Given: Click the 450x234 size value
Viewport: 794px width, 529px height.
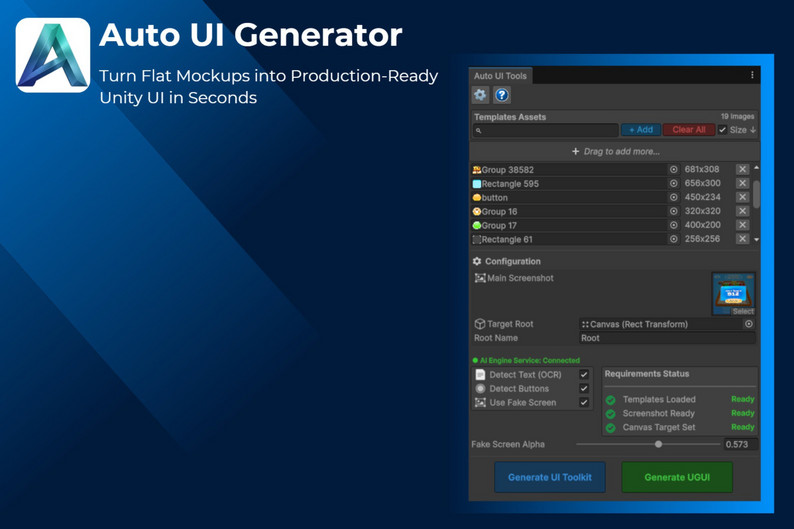Looking at the screenshot, I should point(702,197).
